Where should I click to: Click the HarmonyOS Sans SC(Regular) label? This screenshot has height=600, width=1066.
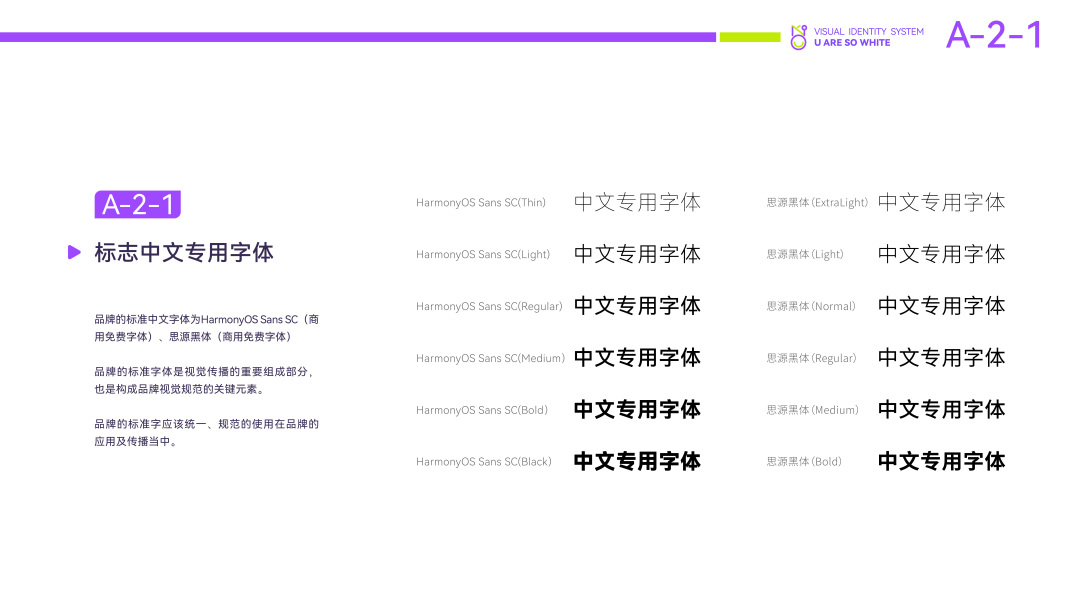[x=489, y=306]
